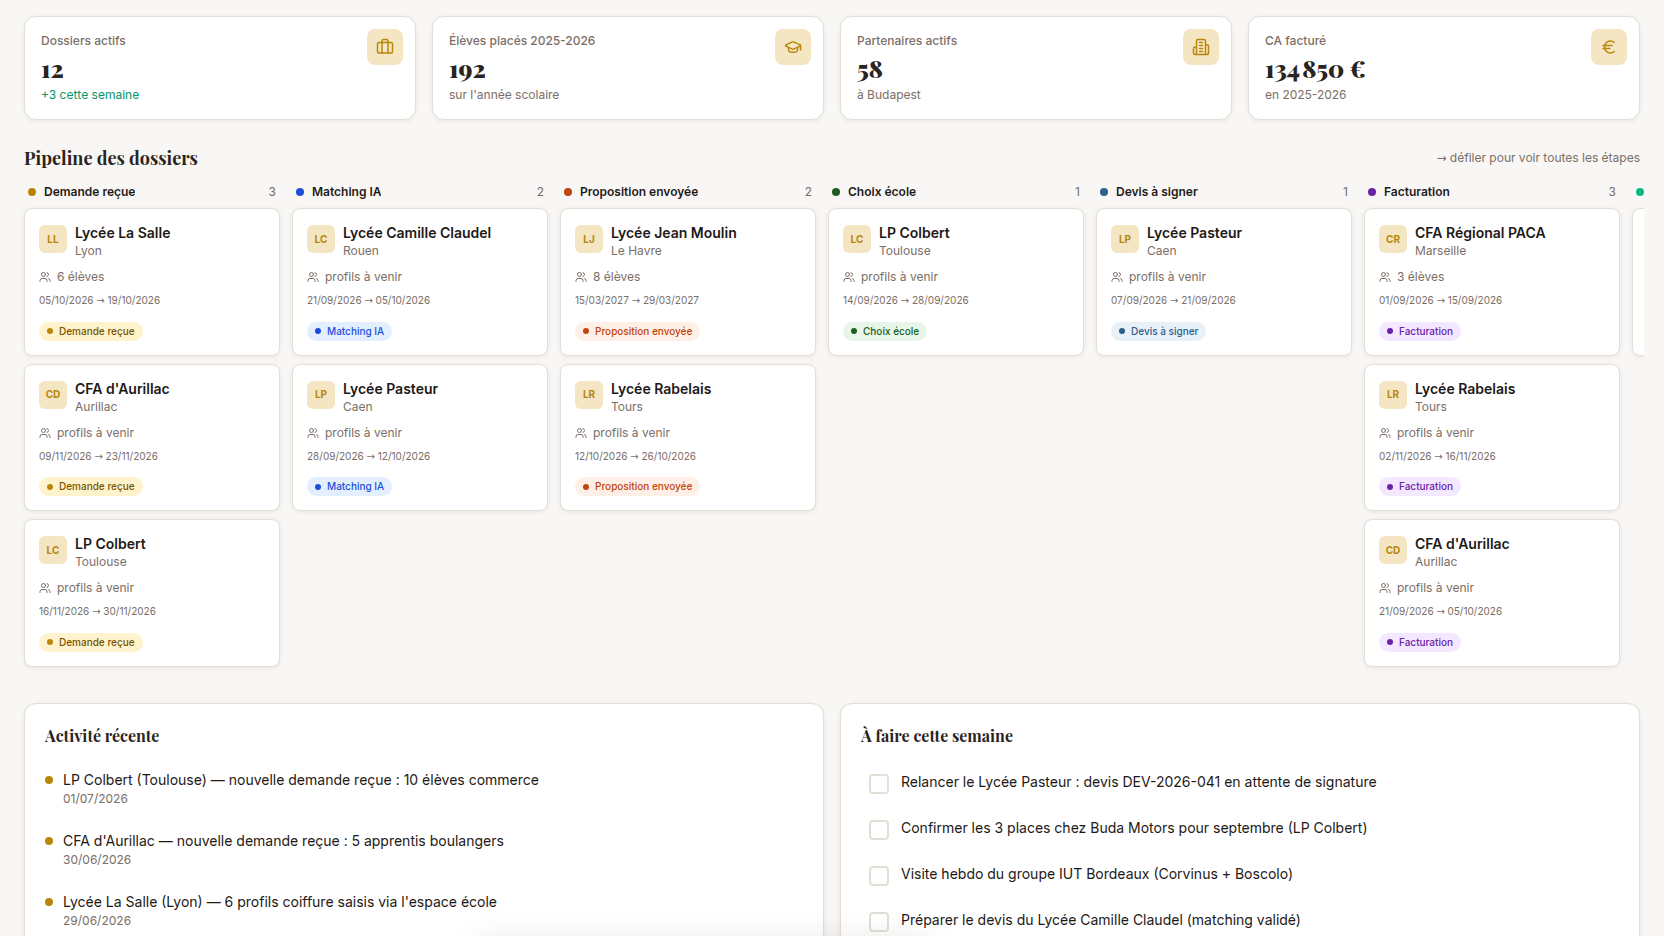
Task: Click 'défiler pour voir toutes les étapes' hint
Action: click(x=1538, y=158)
